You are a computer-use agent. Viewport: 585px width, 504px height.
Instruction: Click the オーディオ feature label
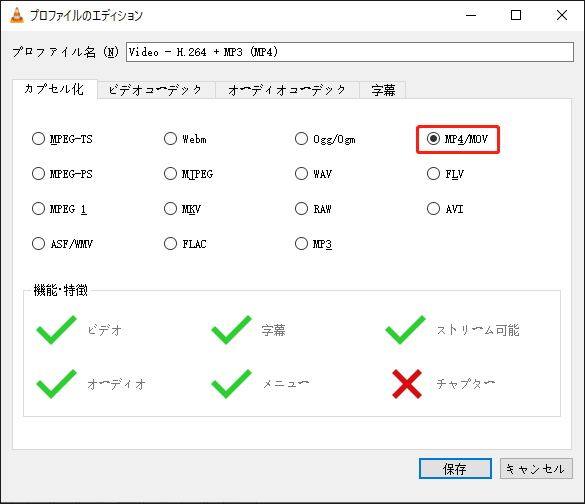tap(116, 384)
